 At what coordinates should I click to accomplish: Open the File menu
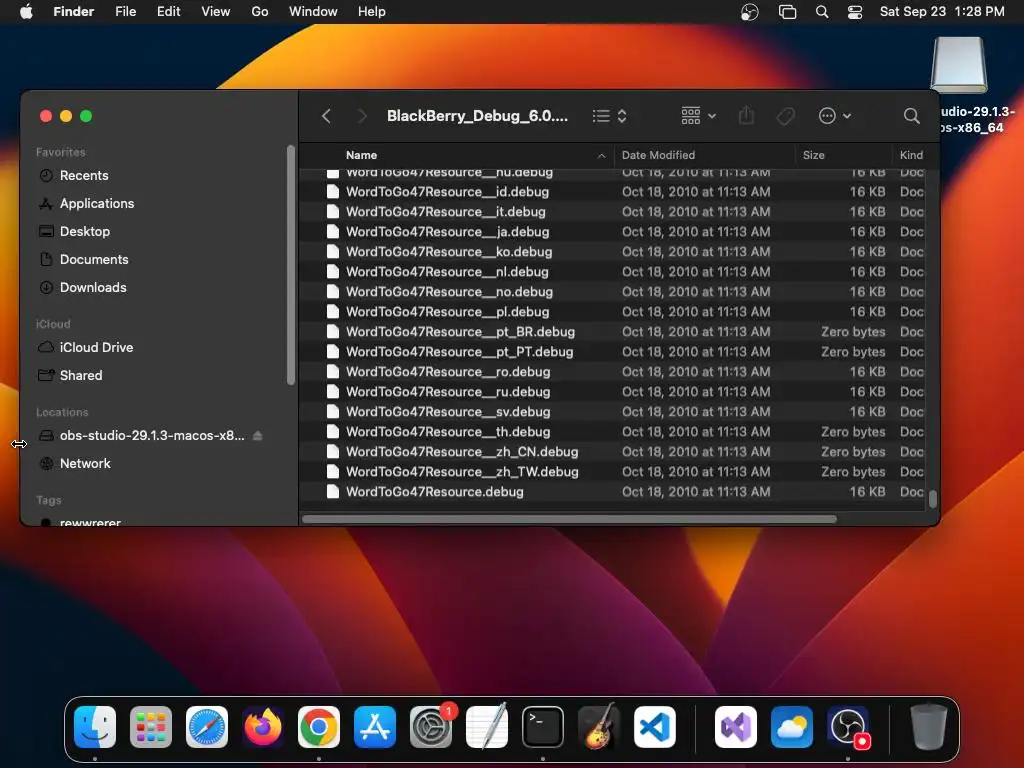point(125,12)
